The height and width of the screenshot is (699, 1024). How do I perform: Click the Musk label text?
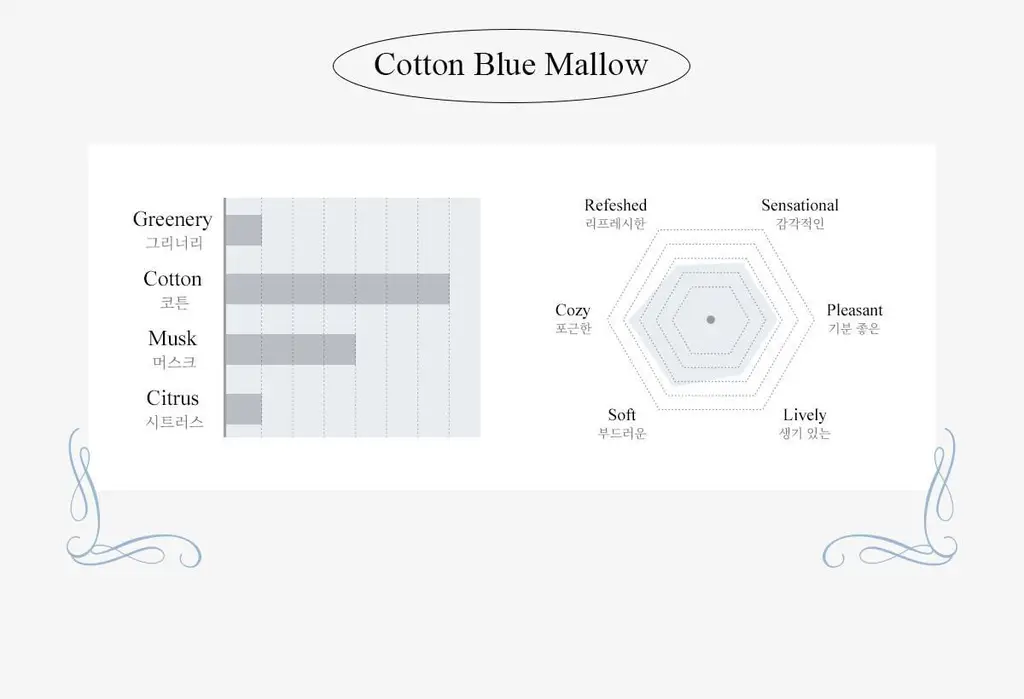[172, 338]
